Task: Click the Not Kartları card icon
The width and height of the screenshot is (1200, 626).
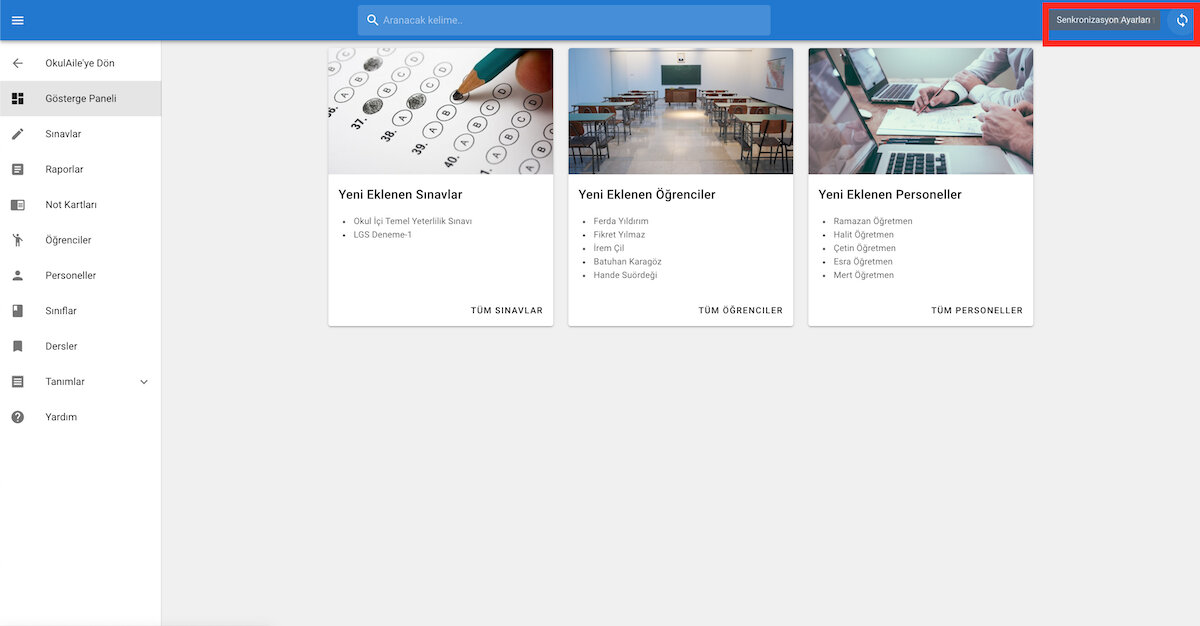Action: 17,205
